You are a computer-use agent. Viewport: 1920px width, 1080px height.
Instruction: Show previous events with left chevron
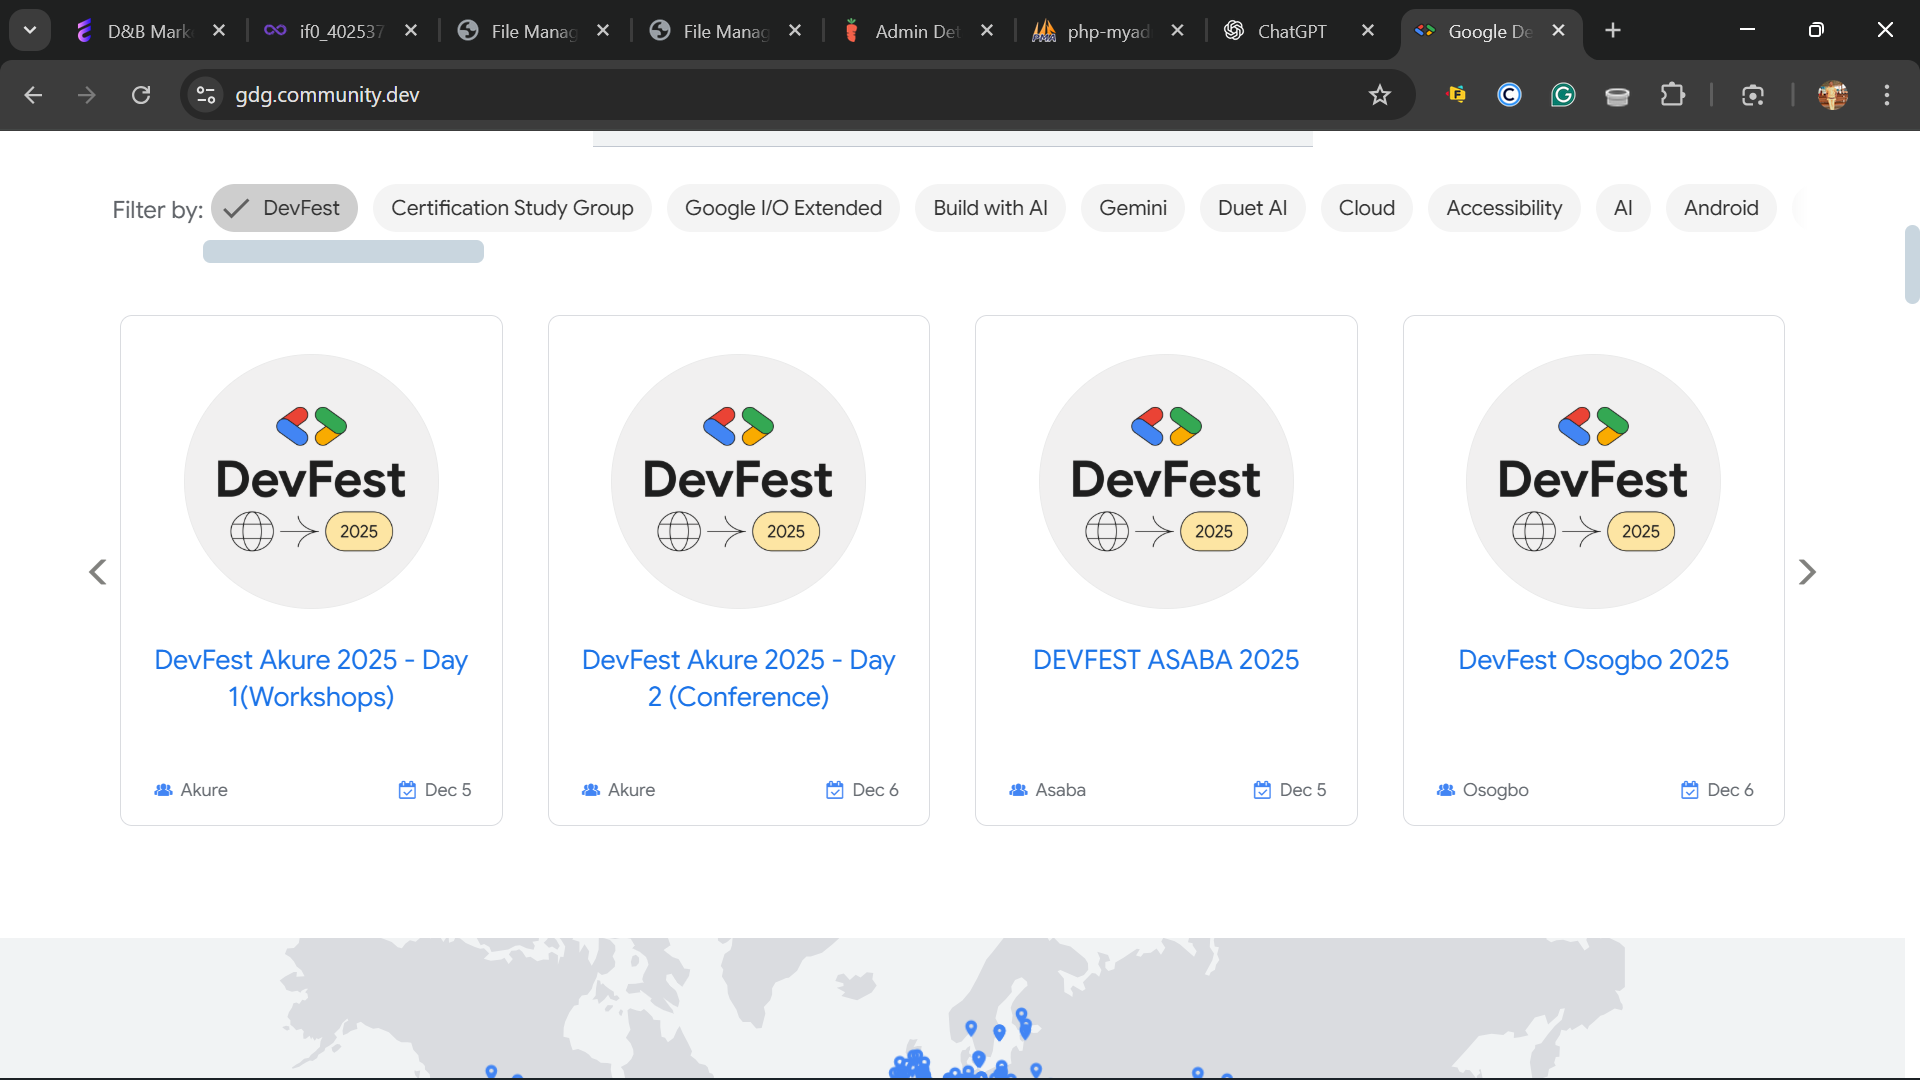[x=98, y=572]
